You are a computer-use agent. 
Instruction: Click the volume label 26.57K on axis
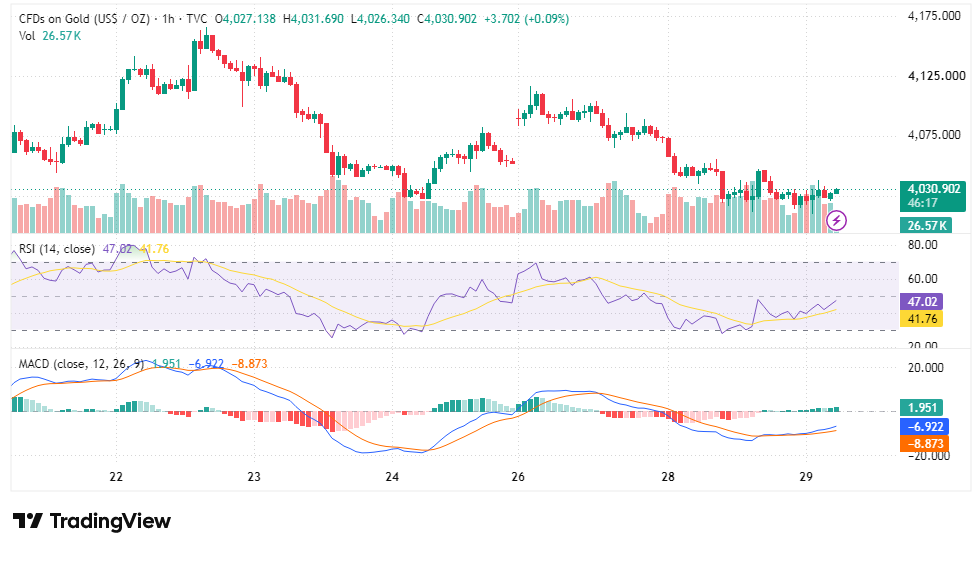[926, 225]
